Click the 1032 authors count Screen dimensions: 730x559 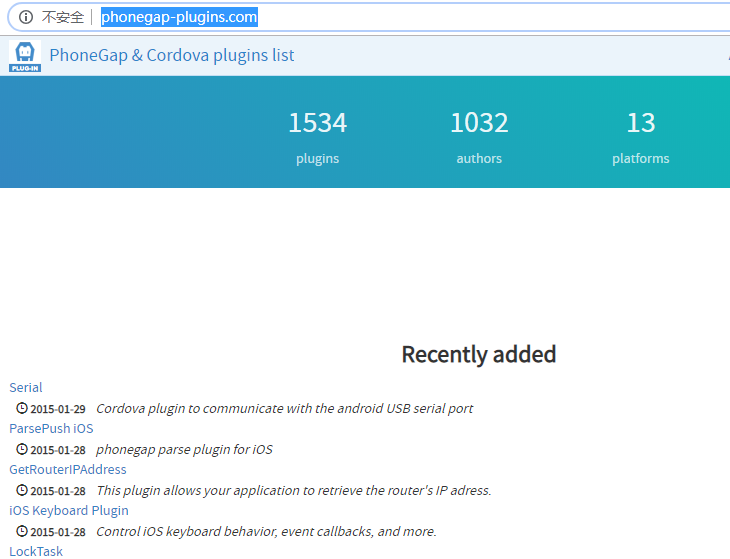pos(479,123)
